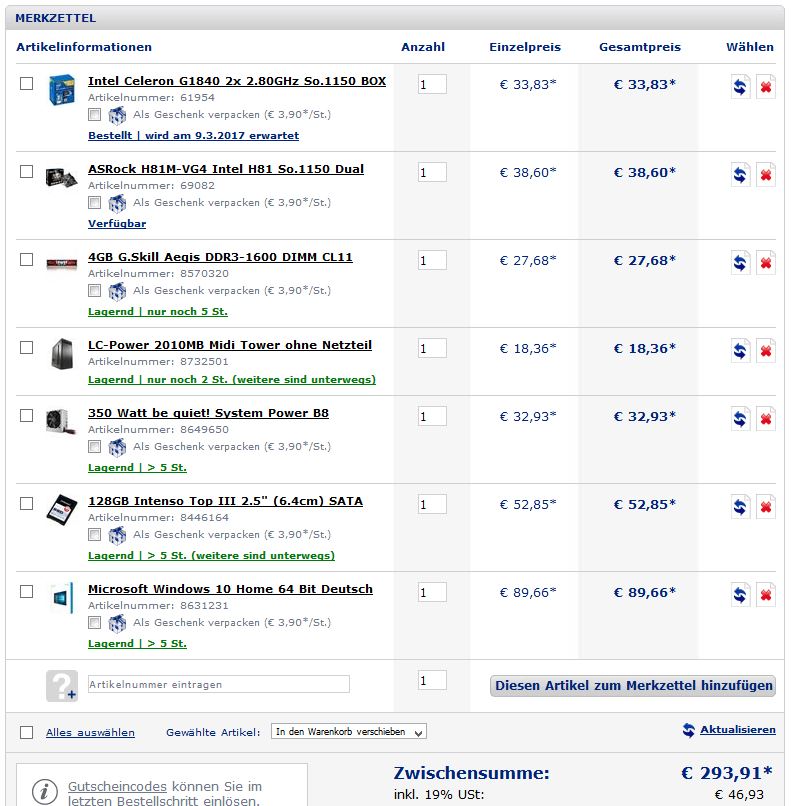Remove LC-Power 2010MB tower with red X

click(x=766, y=351)
